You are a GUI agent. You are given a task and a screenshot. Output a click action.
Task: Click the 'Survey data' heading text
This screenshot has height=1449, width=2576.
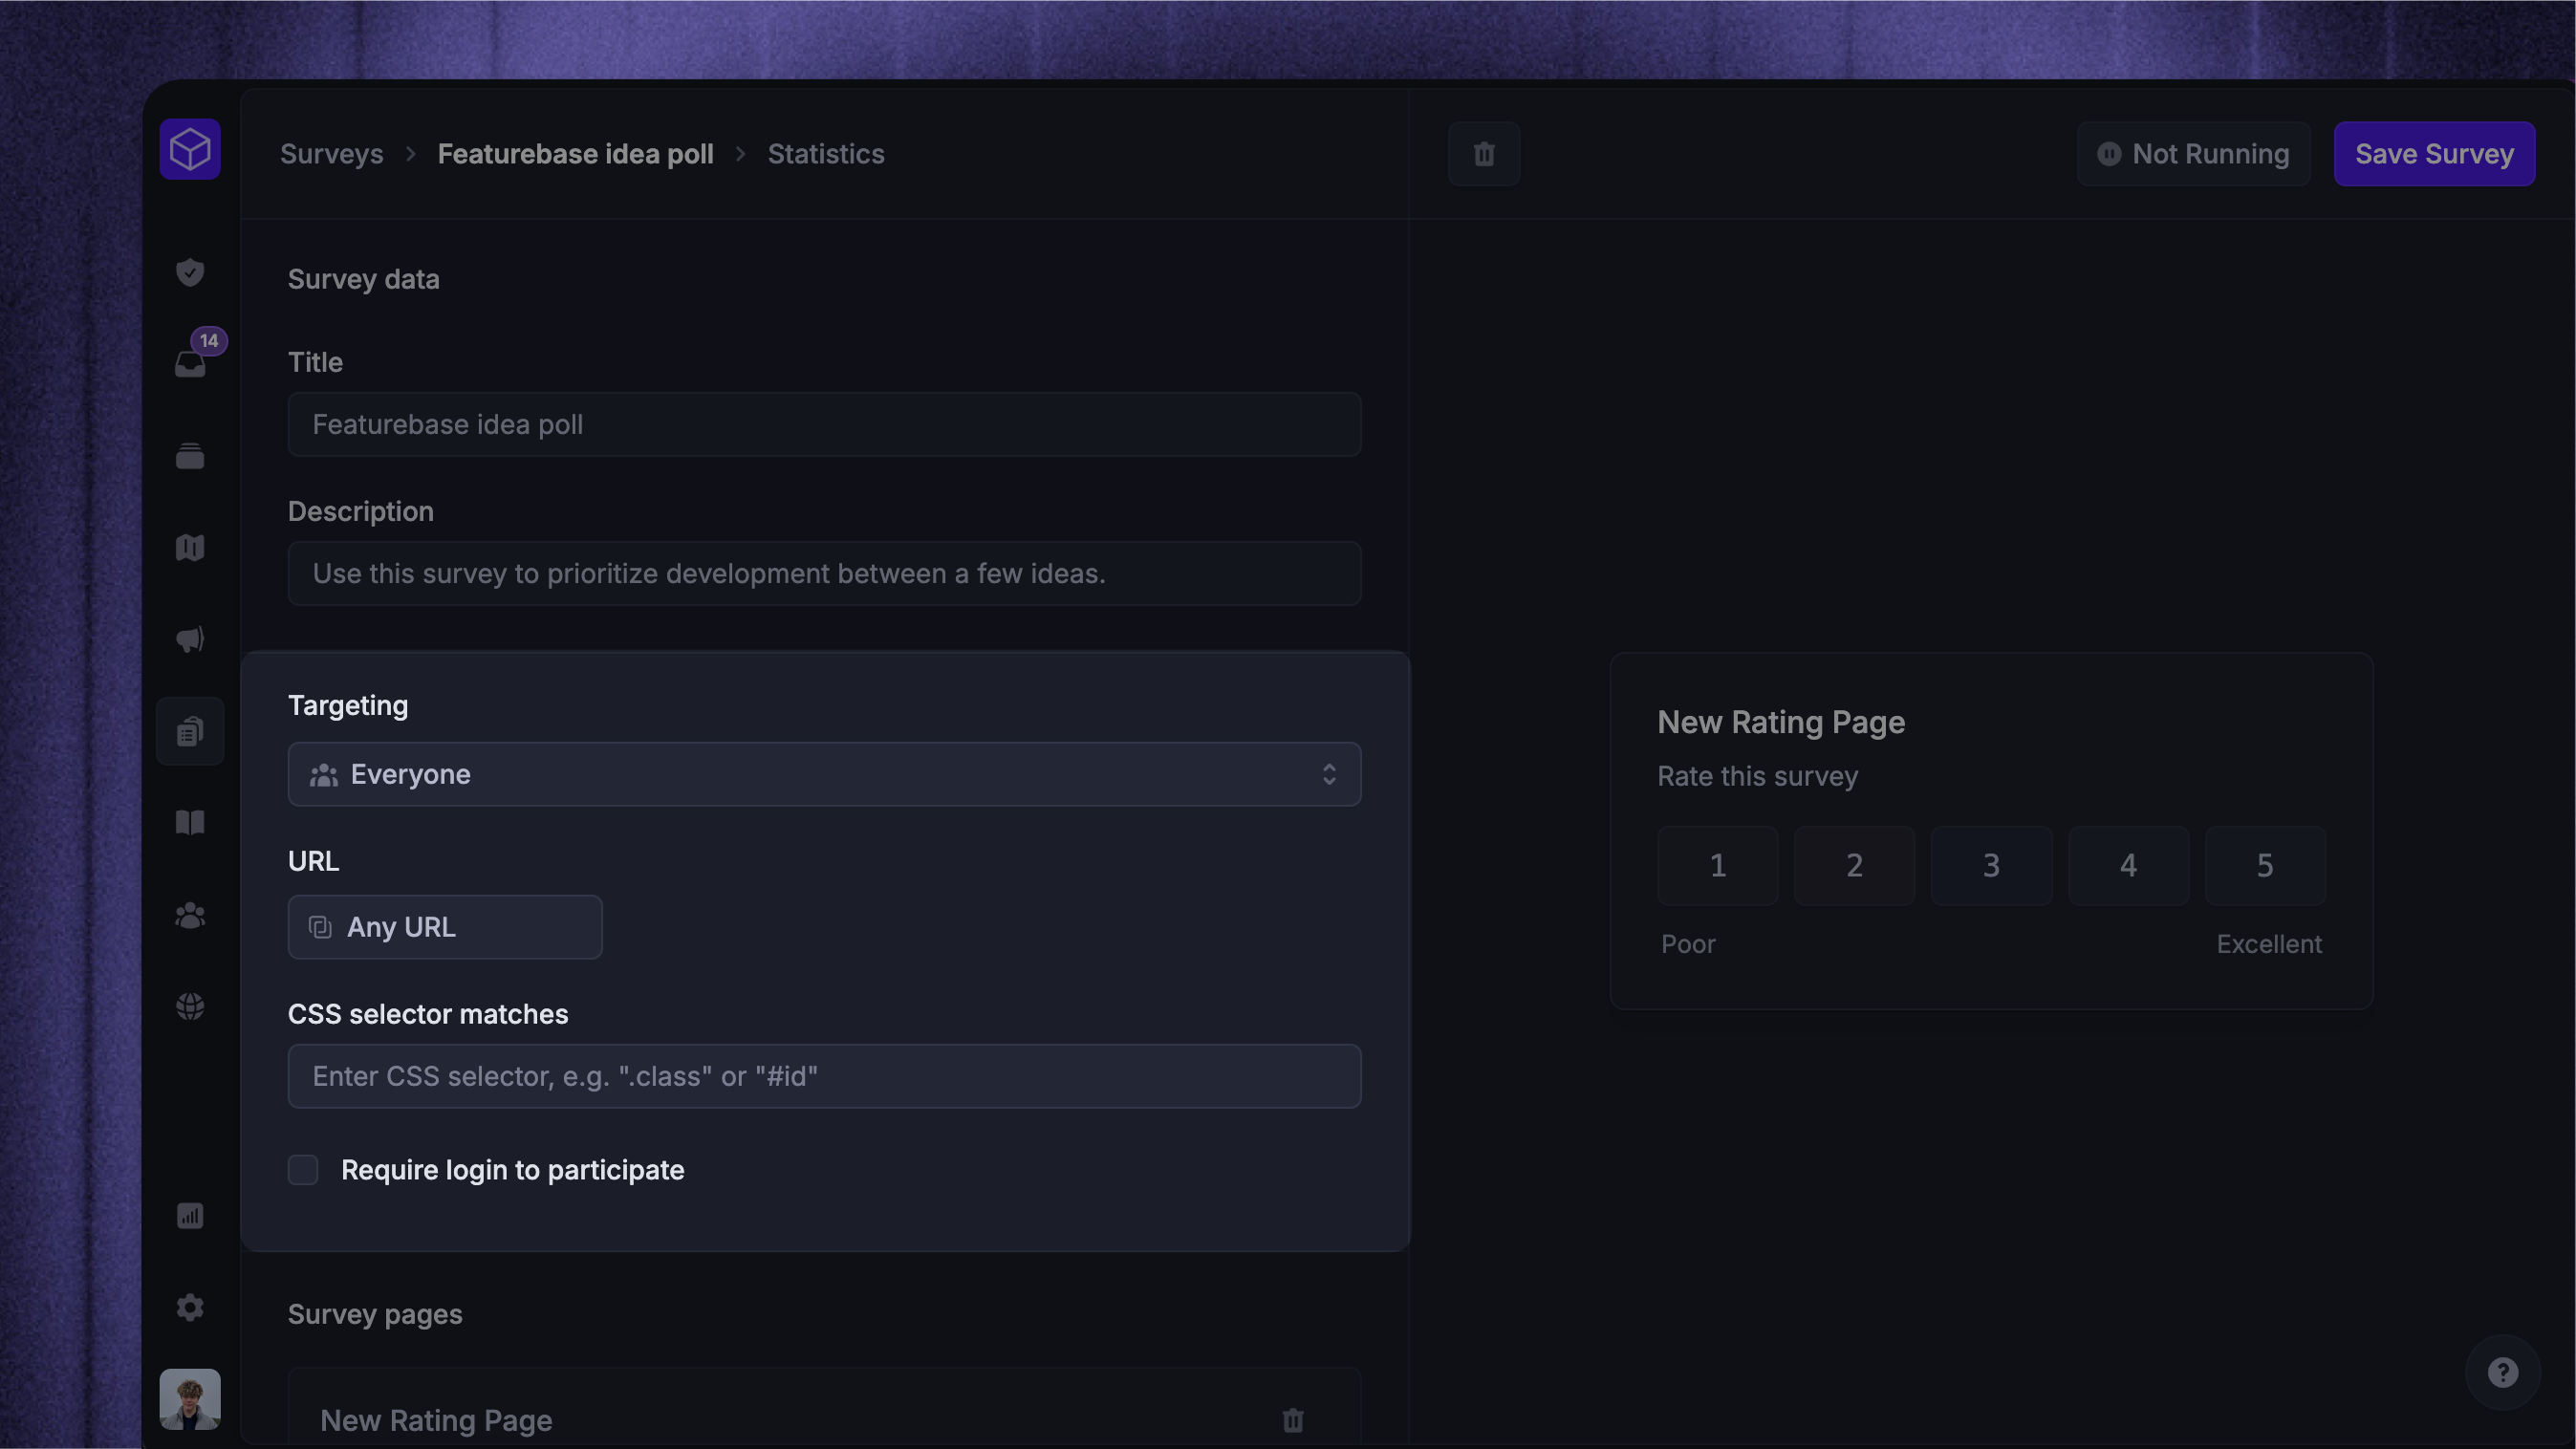[x=364, y=279]
